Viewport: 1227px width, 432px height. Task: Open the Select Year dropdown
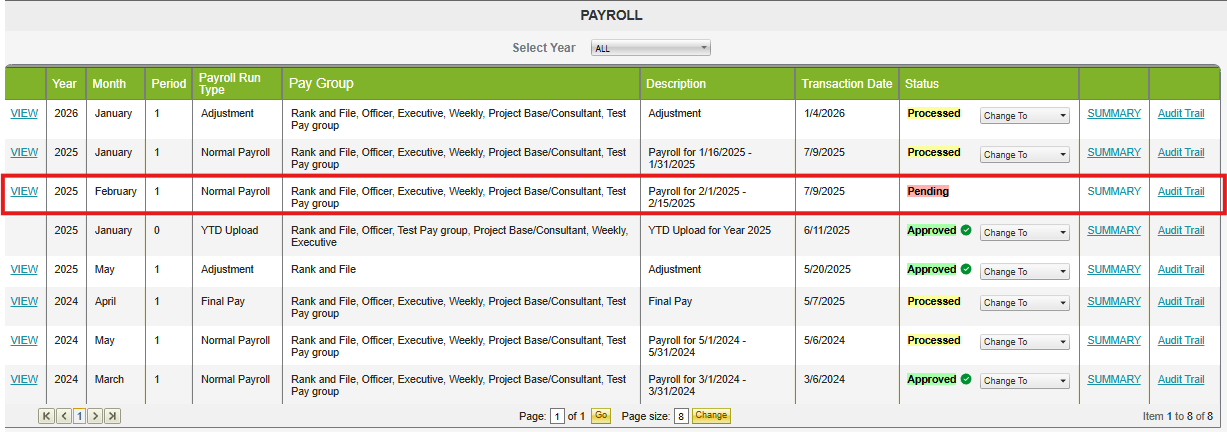pos(650,48)
